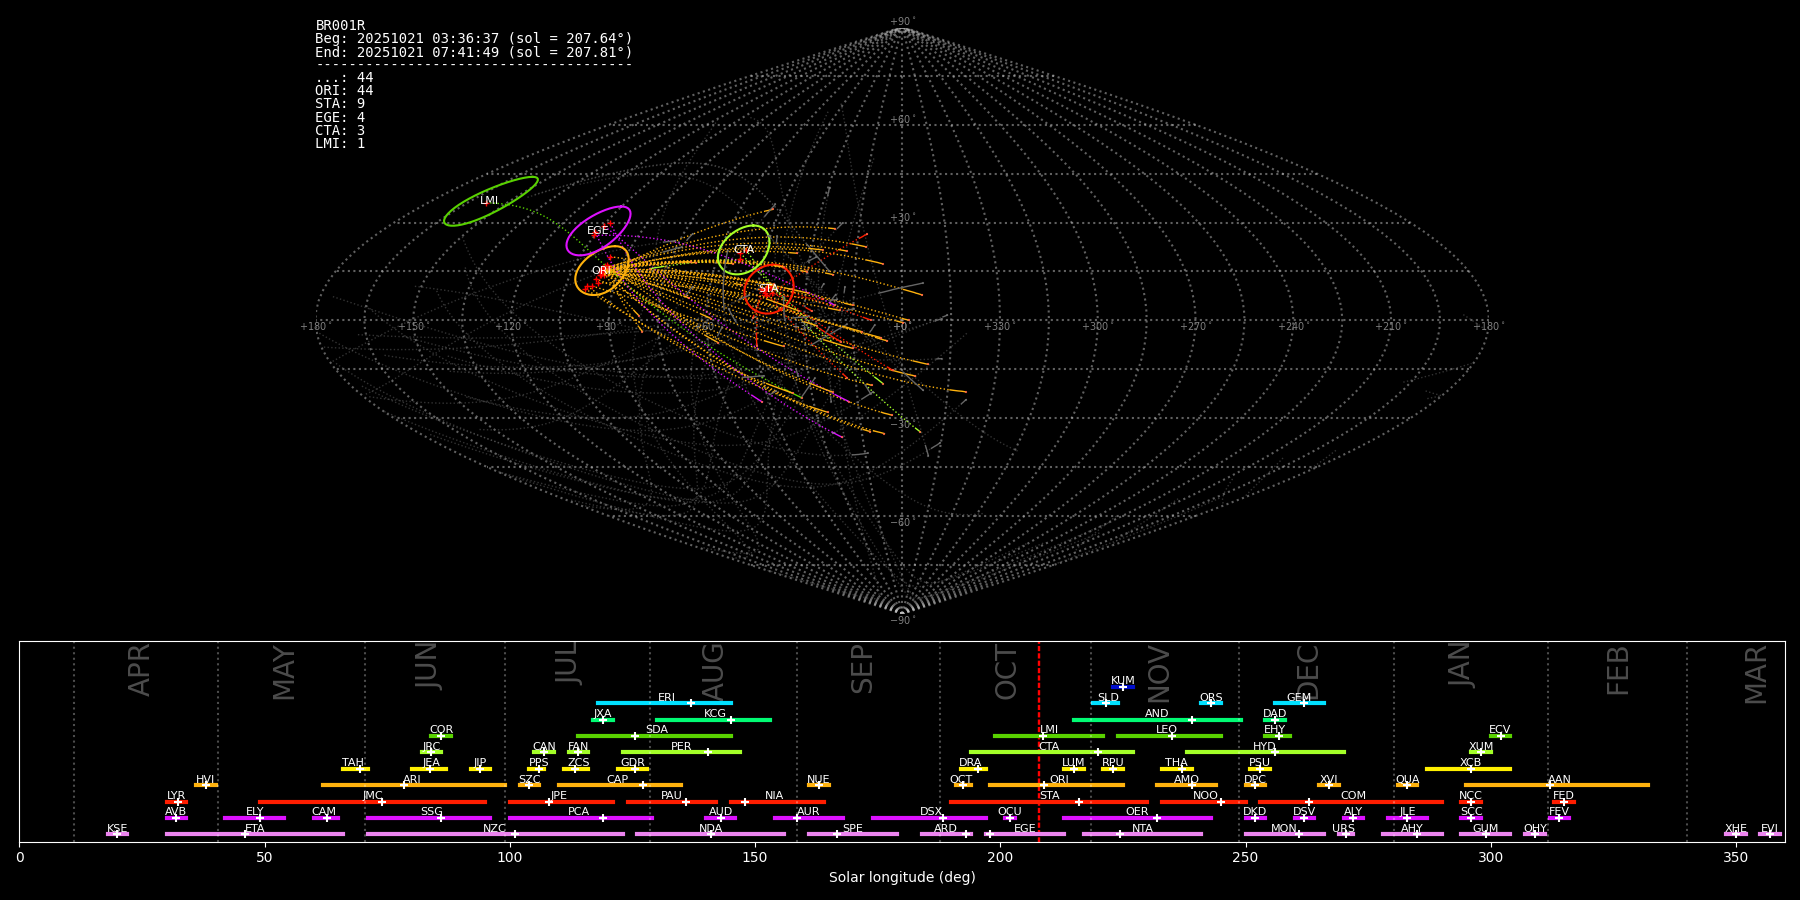Click the NOO shower label in timeline

coord(1206,796)
